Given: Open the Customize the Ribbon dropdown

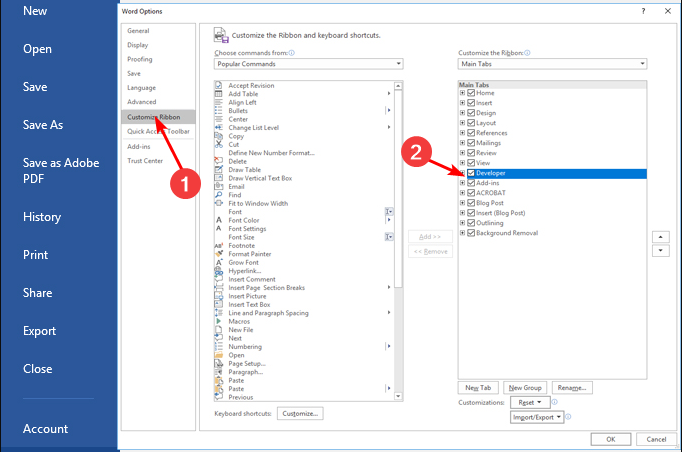Looking at the screenshot, I should coord(552,64).
